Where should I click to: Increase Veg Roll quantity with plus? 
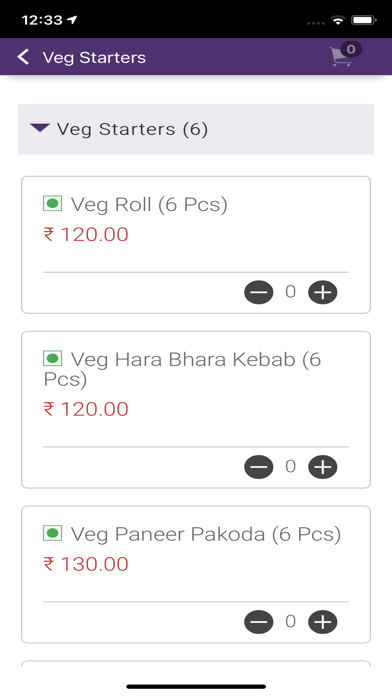coord(323,292)
